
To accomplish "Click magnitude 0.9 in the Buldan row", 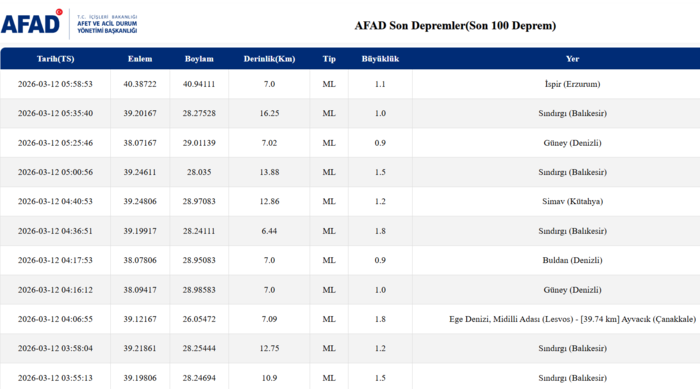I will (x=380, y=260).
